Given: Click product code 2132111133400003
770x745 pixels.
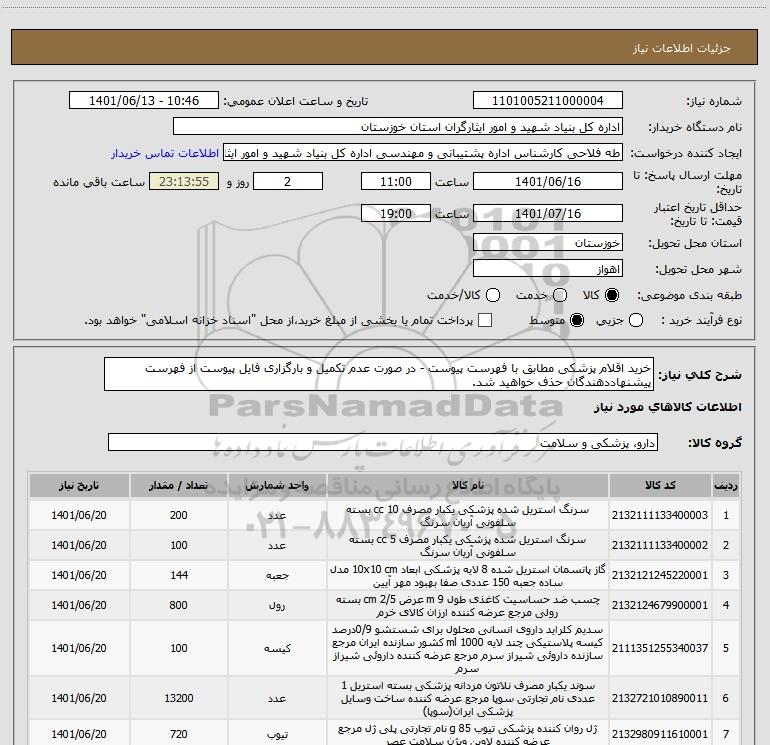Looking at the screenshot, I should pyautogui.click(x=660, y=515).
